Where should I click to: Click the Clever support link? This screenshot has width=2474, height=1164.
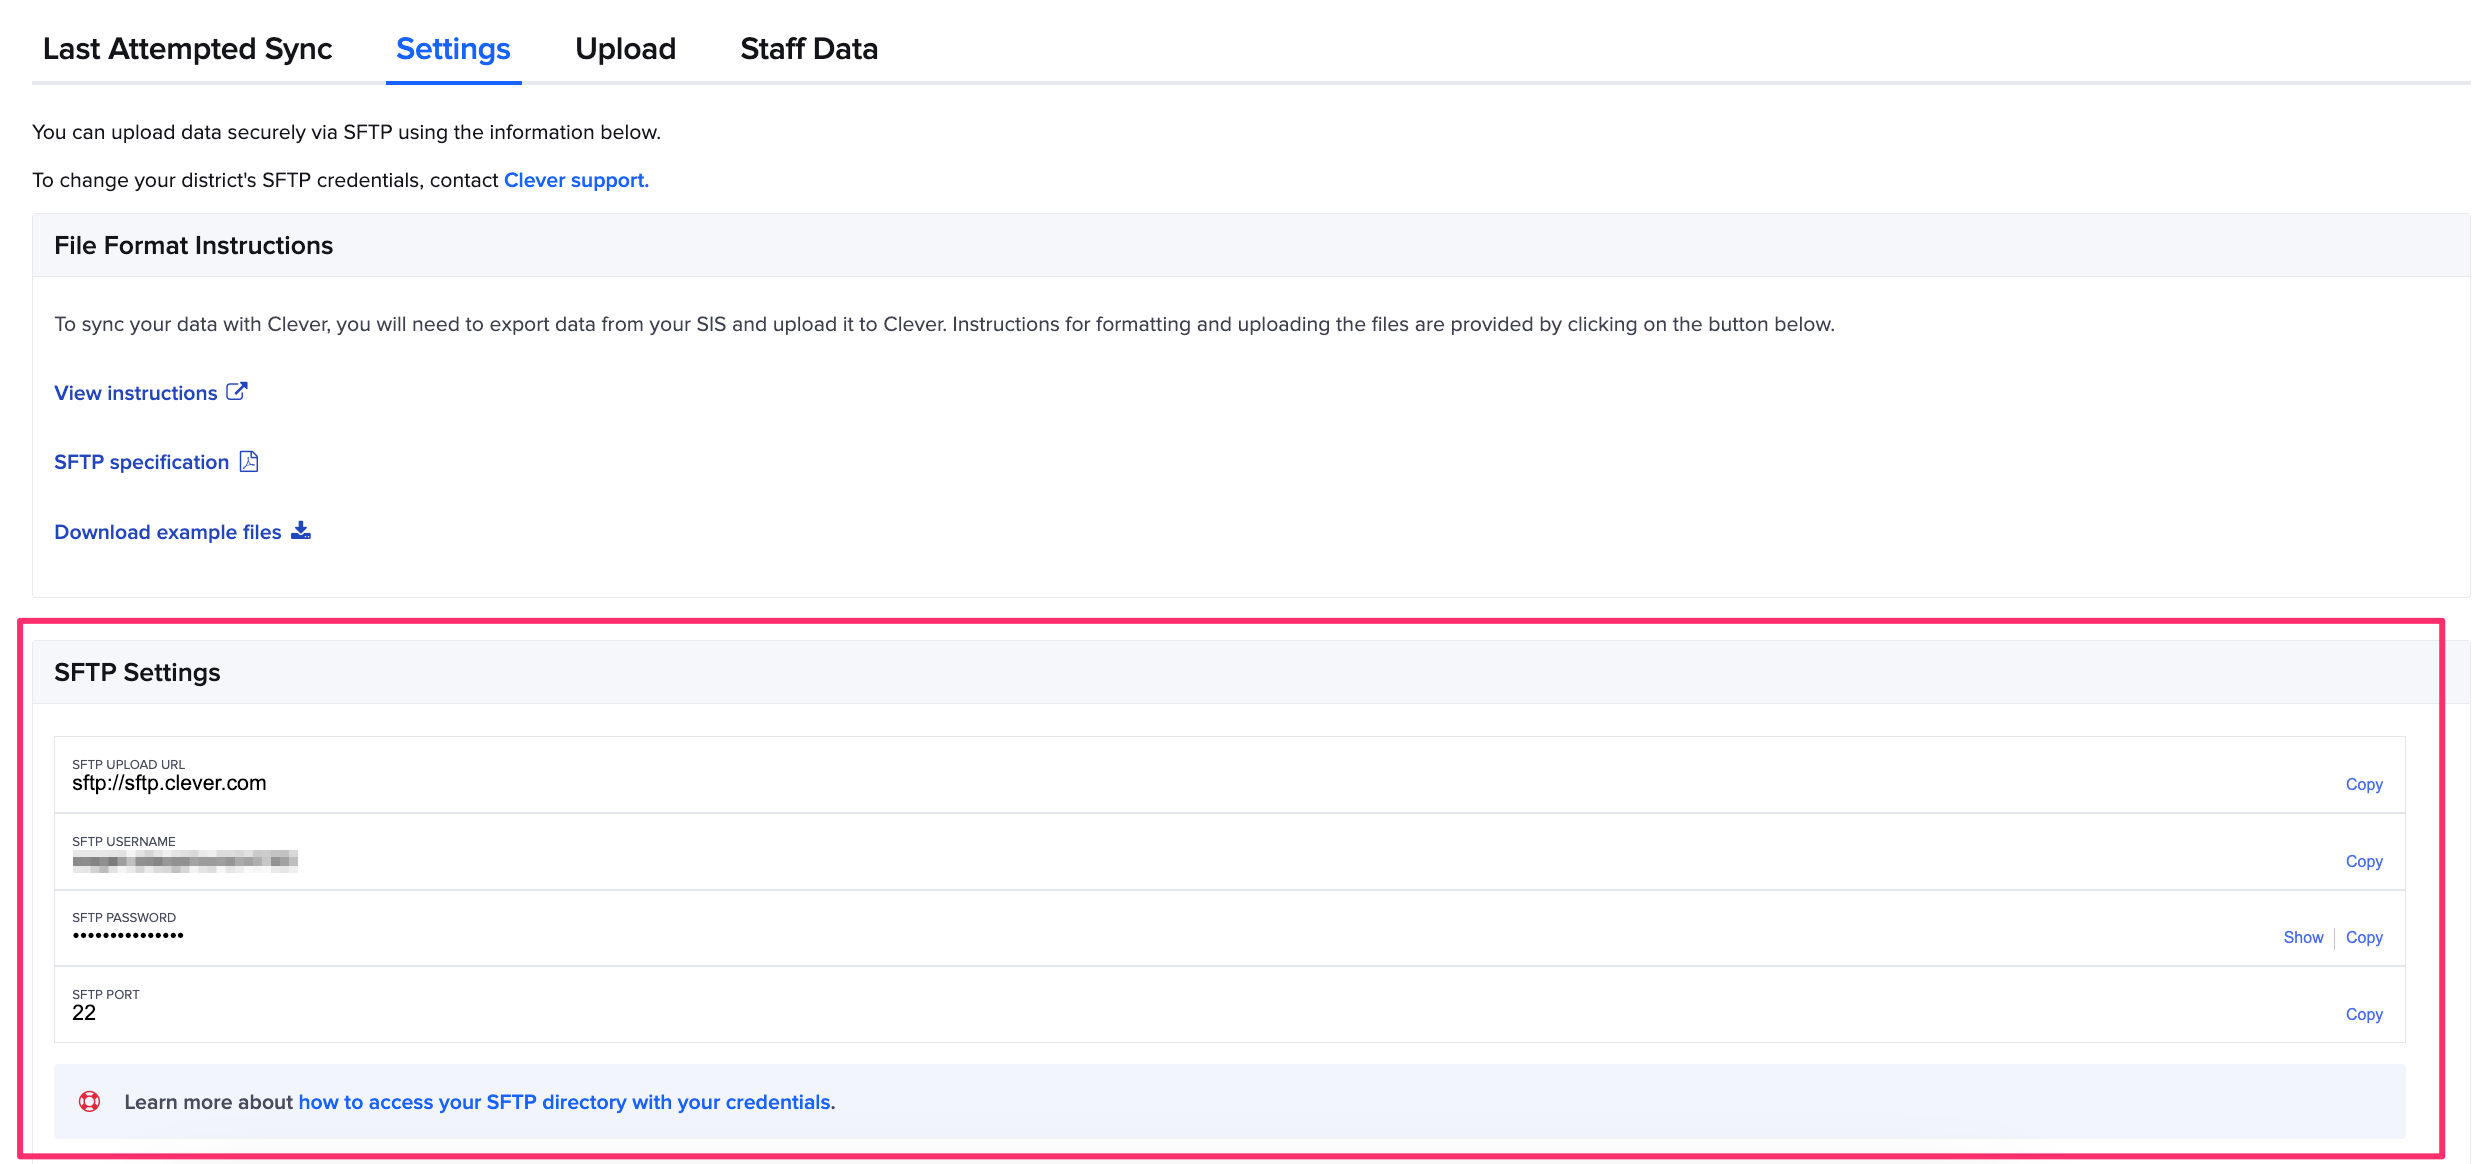[x=576, y=180]
